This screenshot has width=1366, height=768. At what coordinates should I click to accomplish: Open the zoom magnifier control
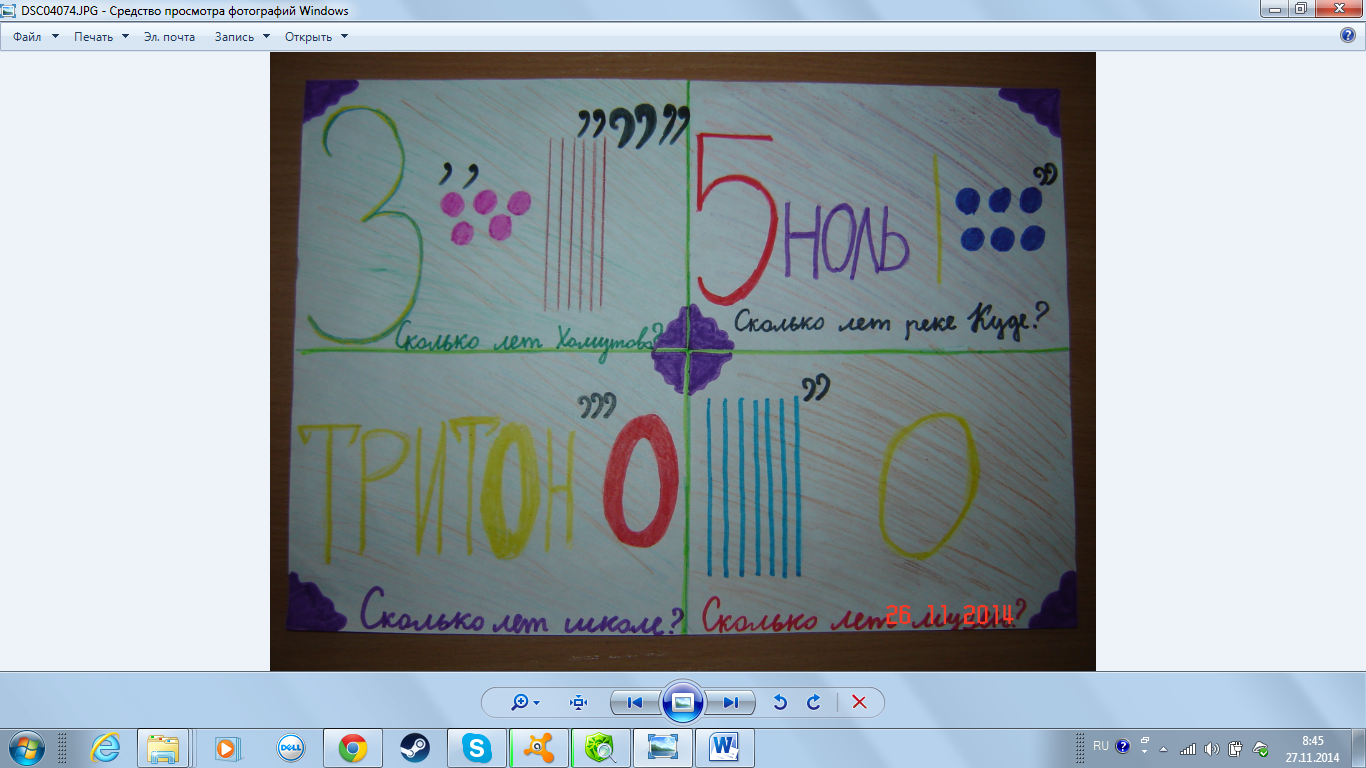point(525,703)
